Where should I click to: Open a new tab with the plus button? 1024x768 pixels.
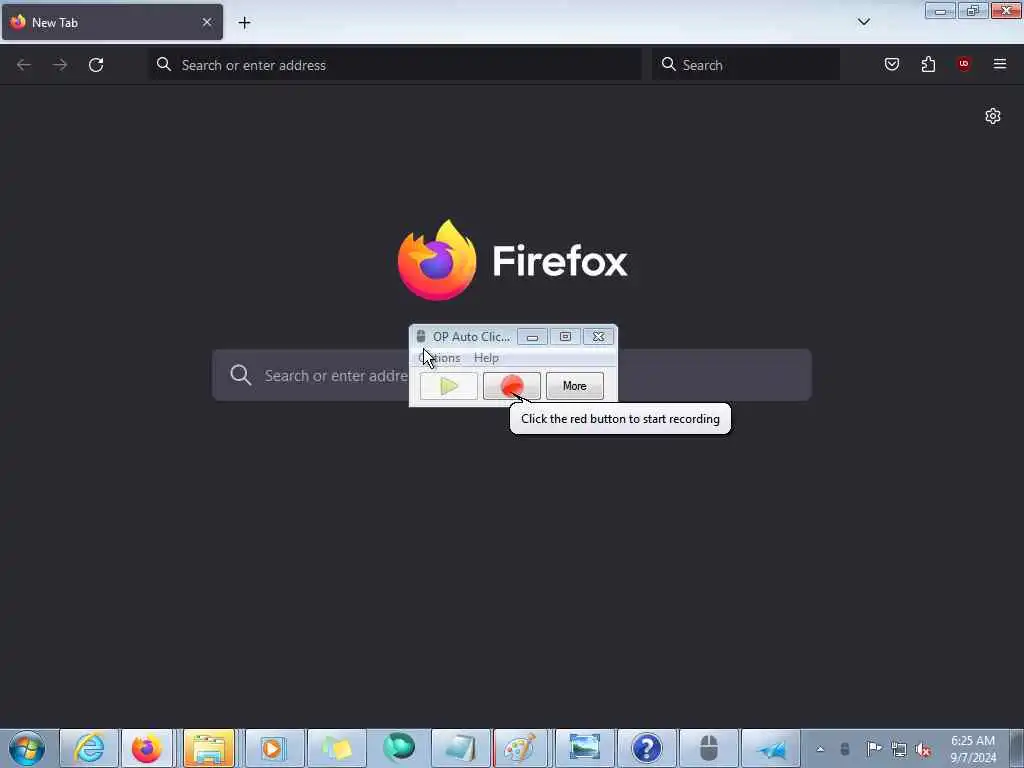[x=244, y=23]
